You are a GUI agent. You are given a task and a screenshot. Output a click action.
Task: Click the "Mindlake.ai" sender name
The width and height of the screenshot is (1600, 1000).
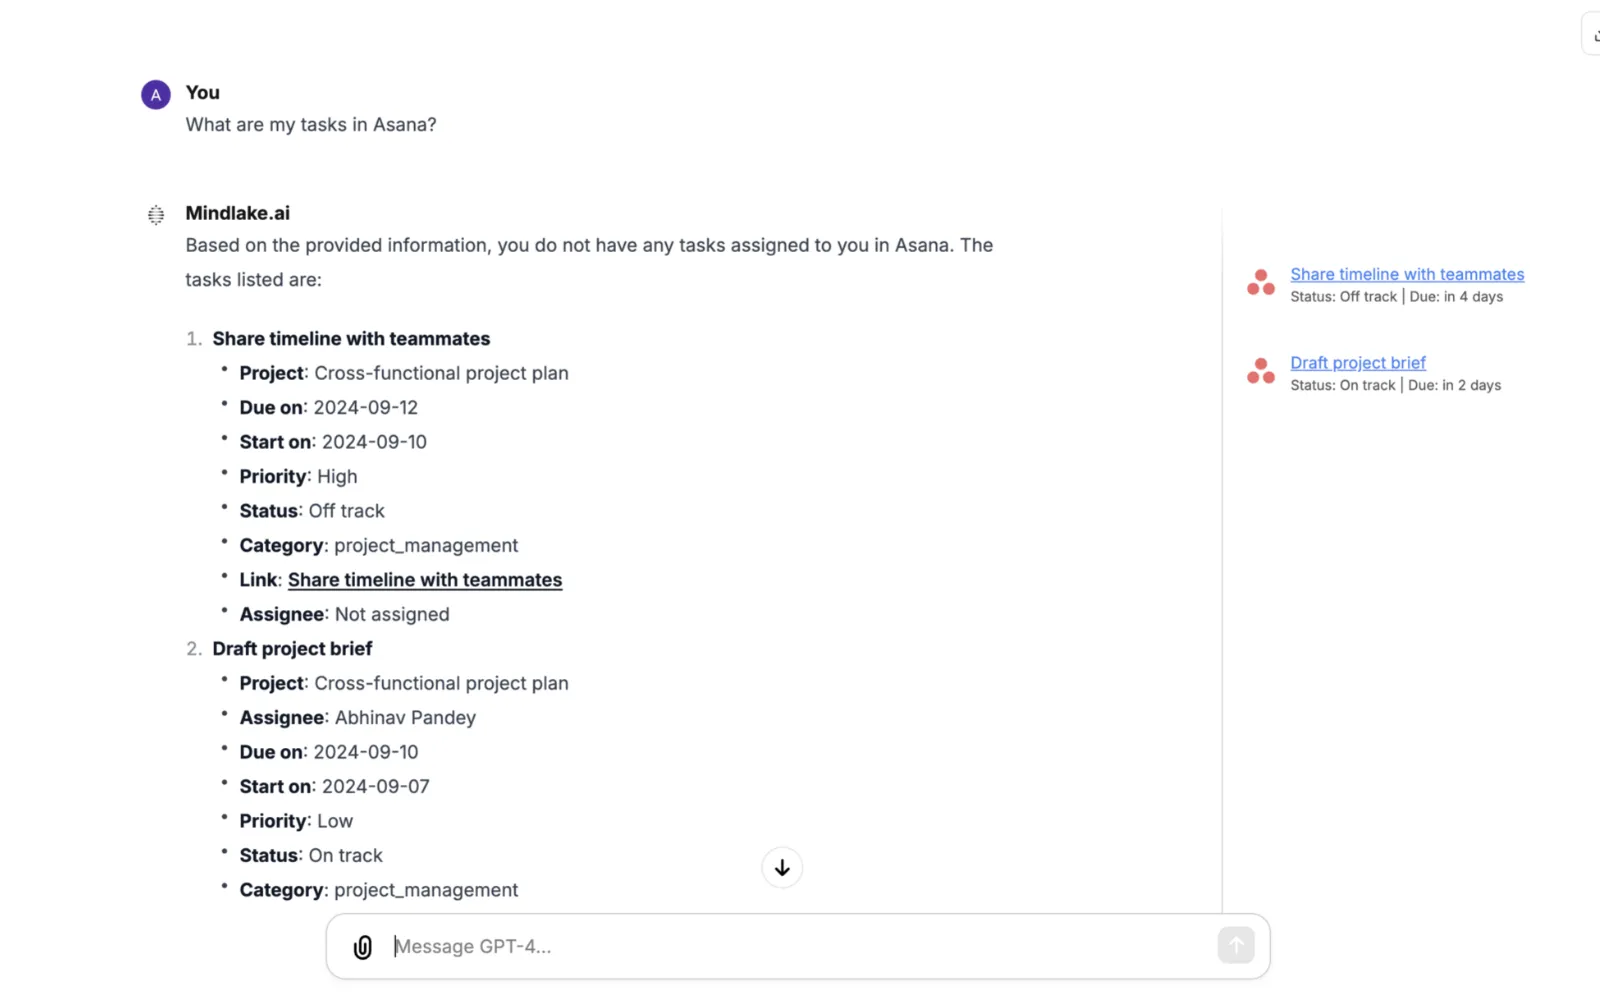point(237,213)
